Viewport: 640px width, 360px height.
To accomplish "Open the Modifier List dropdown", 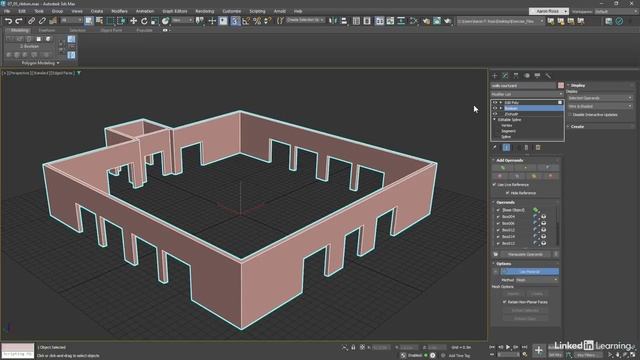I will coord(527,94).
